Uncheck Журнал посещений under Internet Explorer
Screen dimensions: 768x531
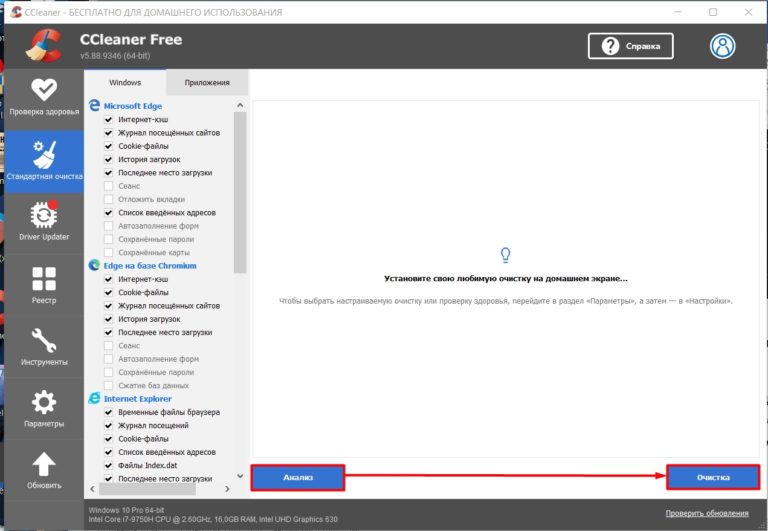click(x=108, y=425)
